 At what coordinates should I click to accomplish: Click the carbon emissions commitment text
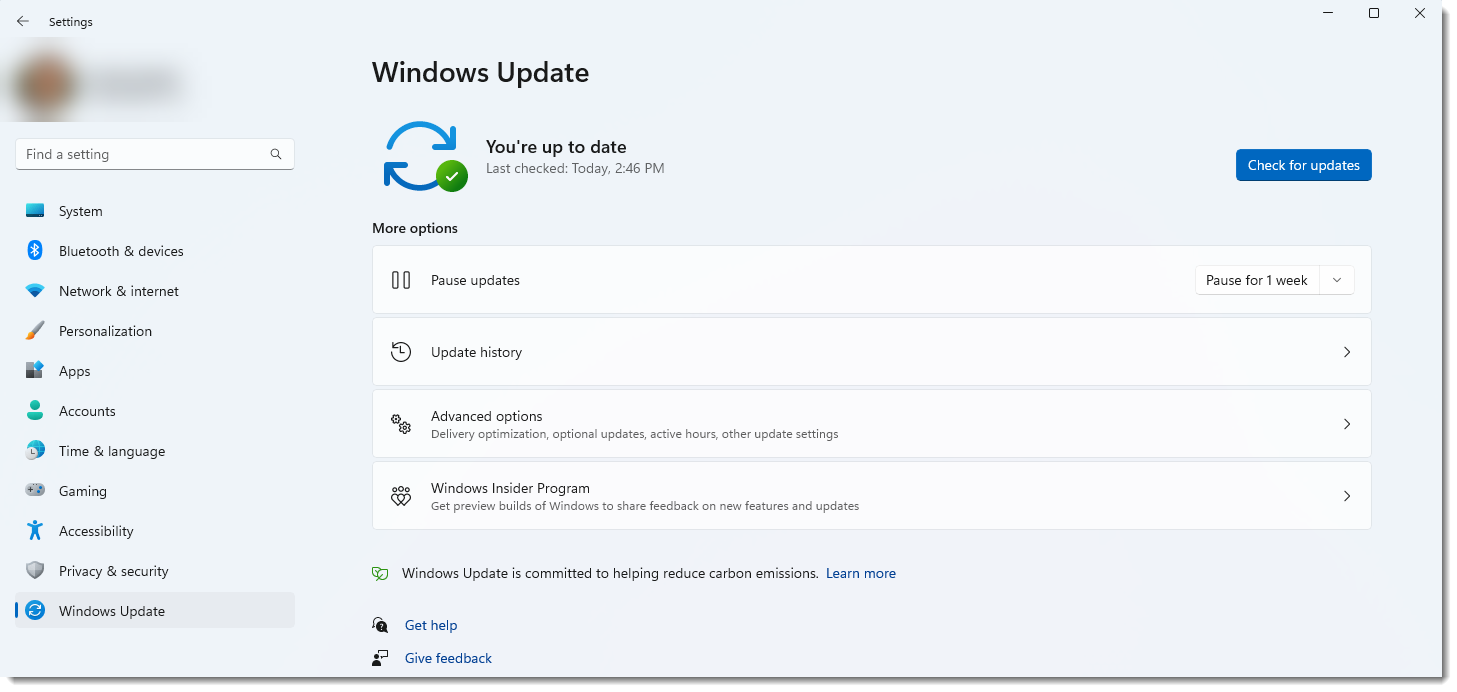[x=610, y=574]
